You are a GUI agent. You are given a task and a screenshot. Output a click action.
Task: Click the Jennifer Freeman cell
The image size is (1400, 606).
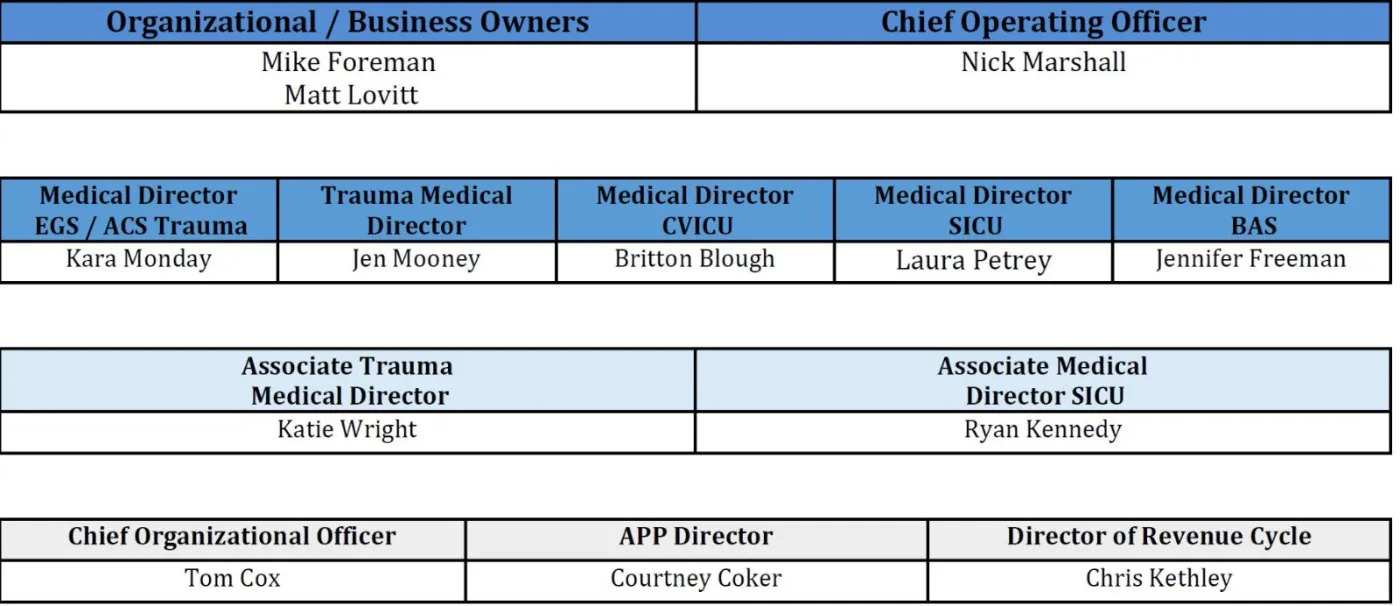(x=1252, y=262)
